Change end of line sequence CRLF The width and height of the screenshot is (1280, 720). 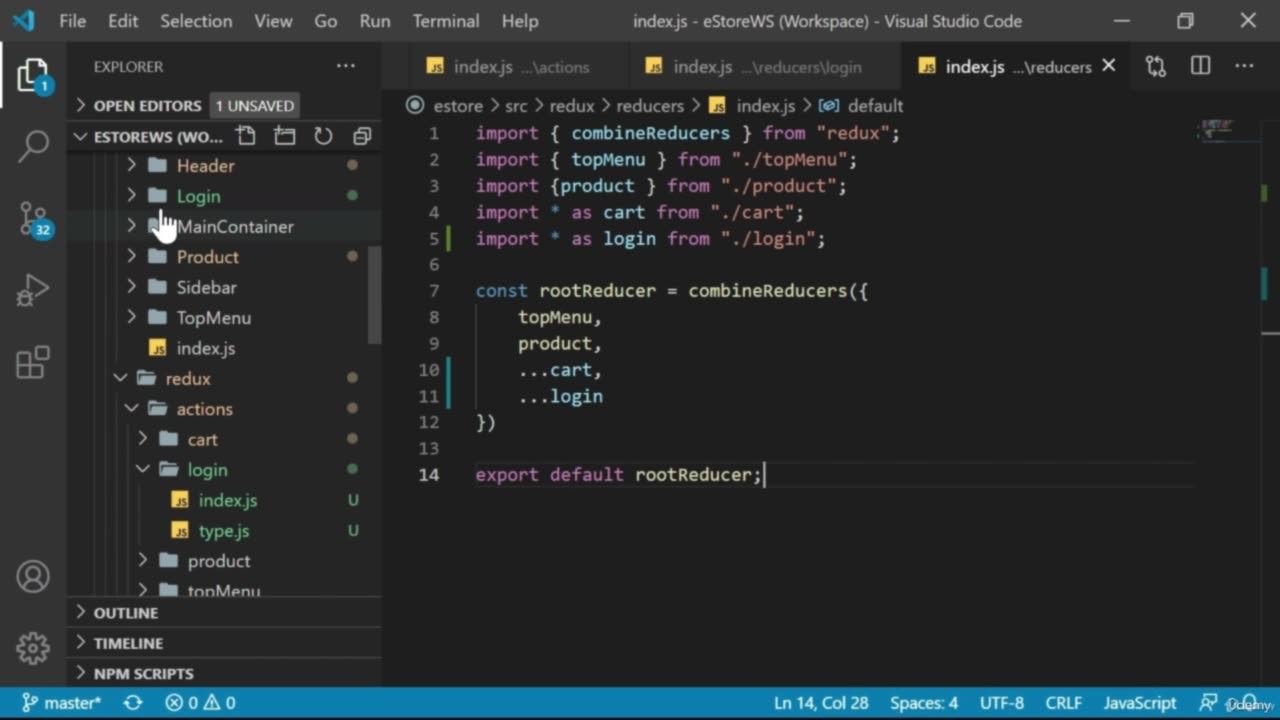click(1064, 703)
